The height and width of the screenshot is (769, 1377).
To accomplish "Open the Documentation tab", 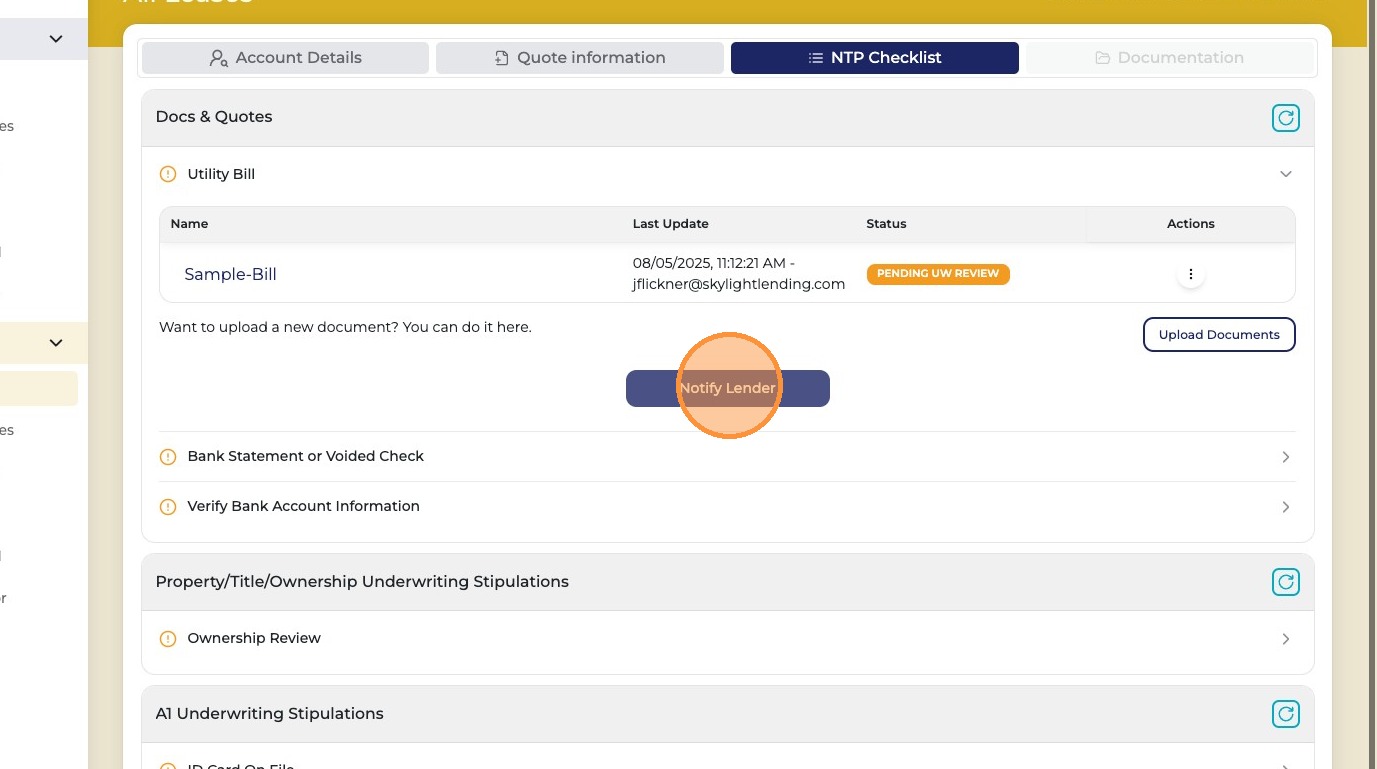I will (1170, 58).
